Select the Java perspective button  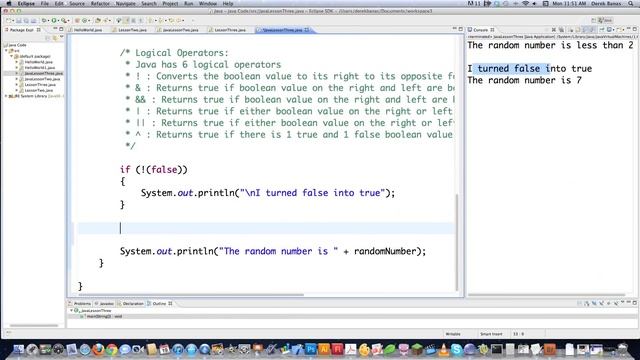[x=605, y=20]
